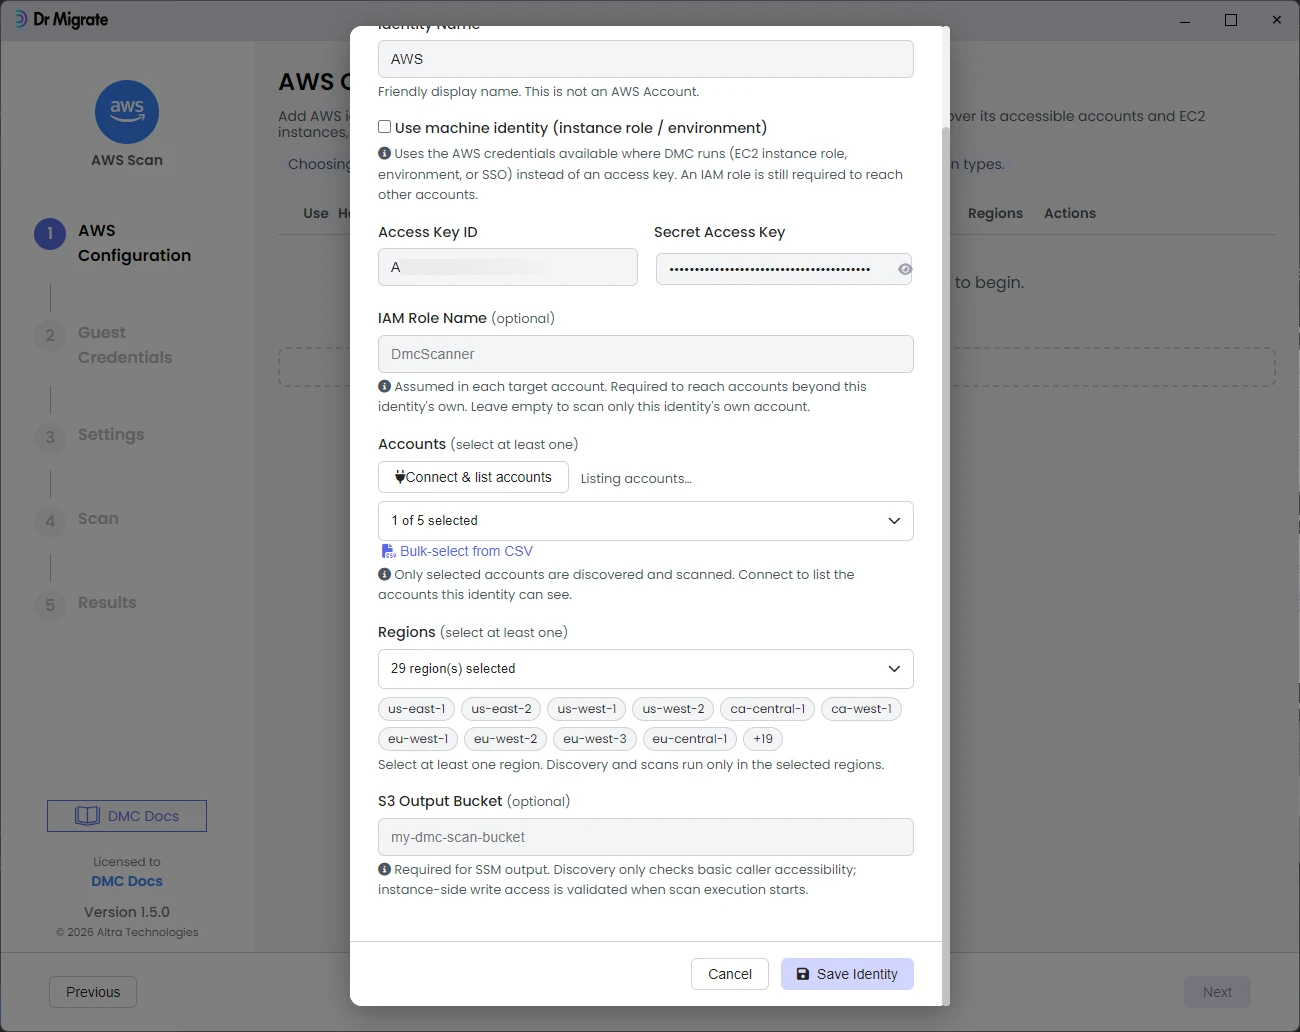Maximize the Dr Migrate window
Image resolution: width=1300 pixels, height=1032 pixels.
(1231, 20)
